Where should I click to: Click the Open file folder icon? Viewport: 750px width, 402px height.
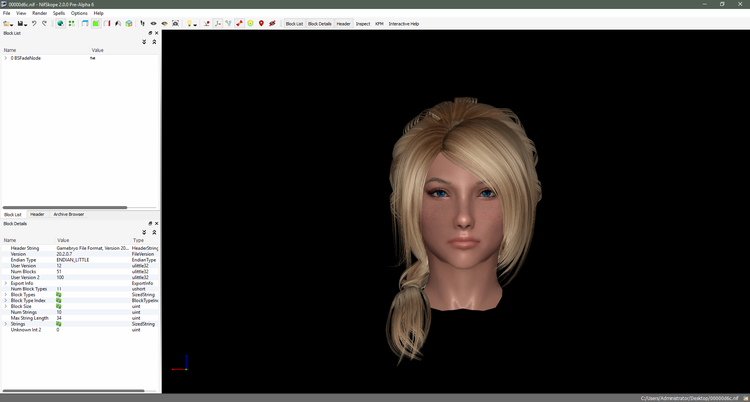pyautogui.click(x=6, y=23)
